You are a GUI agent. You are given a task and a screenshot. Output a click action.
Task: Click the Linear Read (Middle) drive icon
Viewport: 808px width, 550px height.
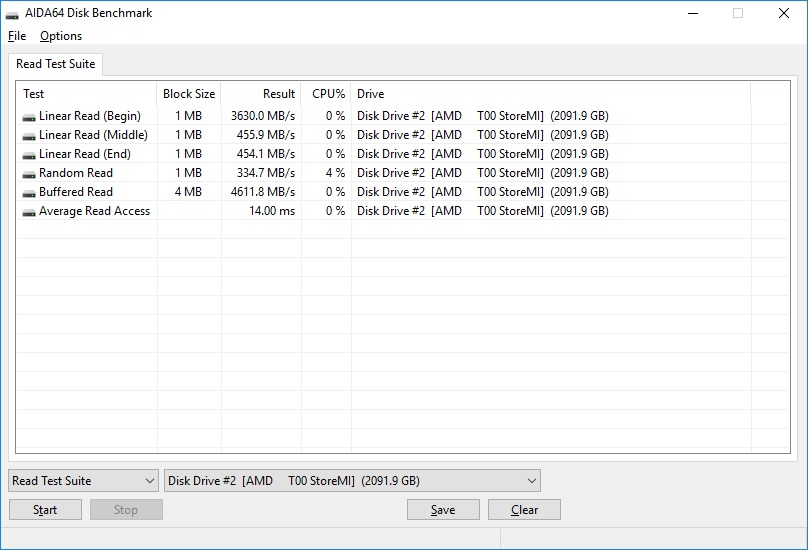coord(29,137)
